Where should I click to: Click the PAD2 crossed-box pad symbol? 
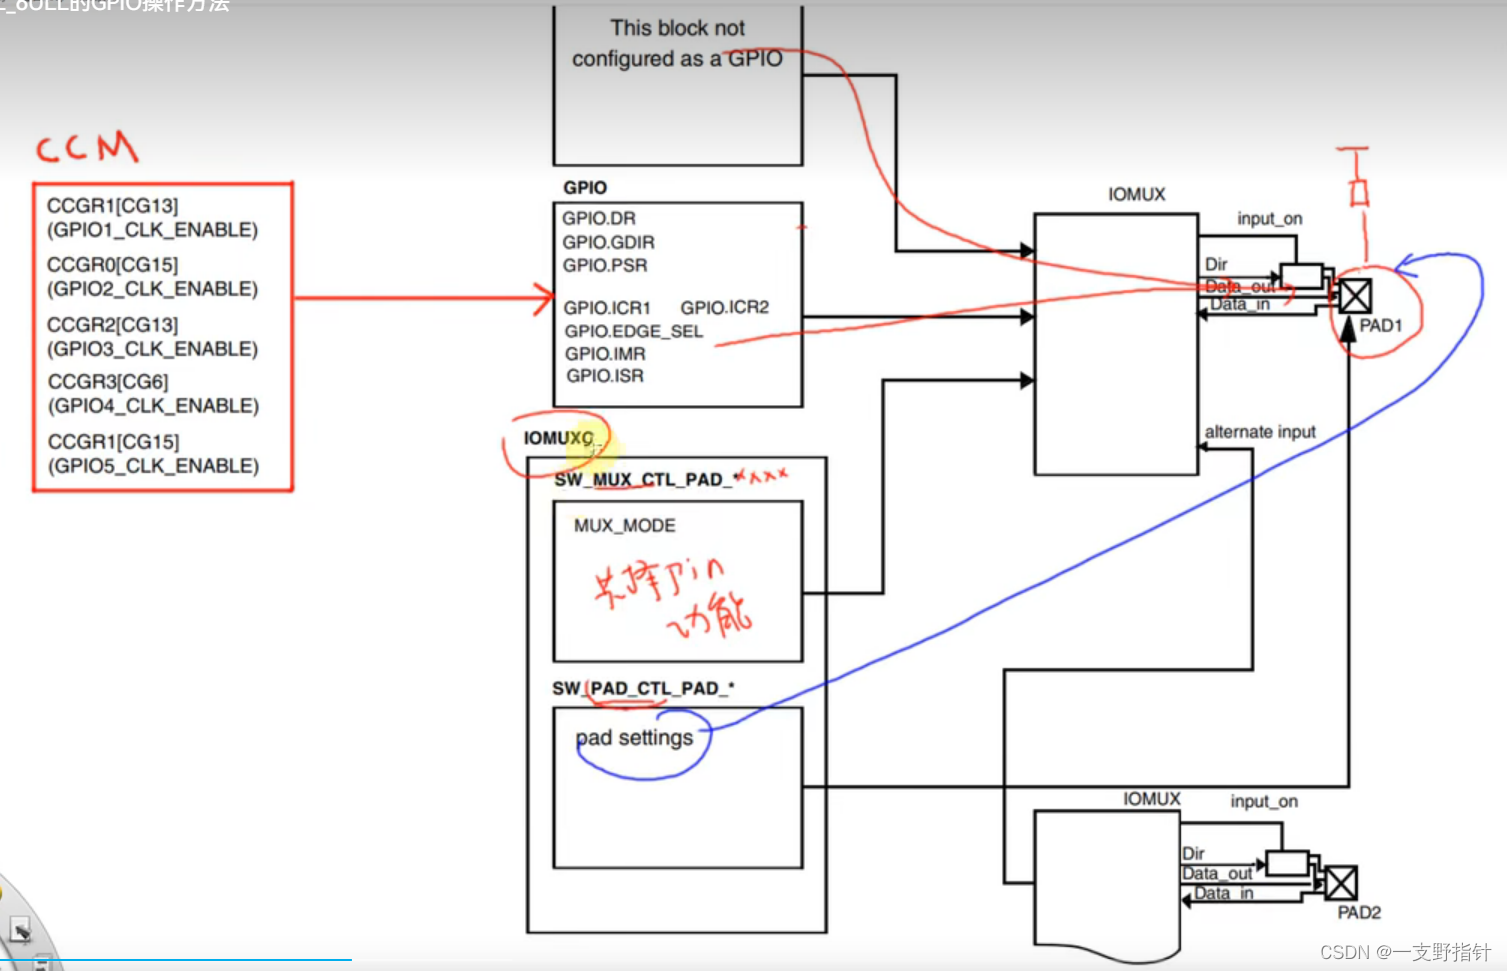[x=1342, y=882]
